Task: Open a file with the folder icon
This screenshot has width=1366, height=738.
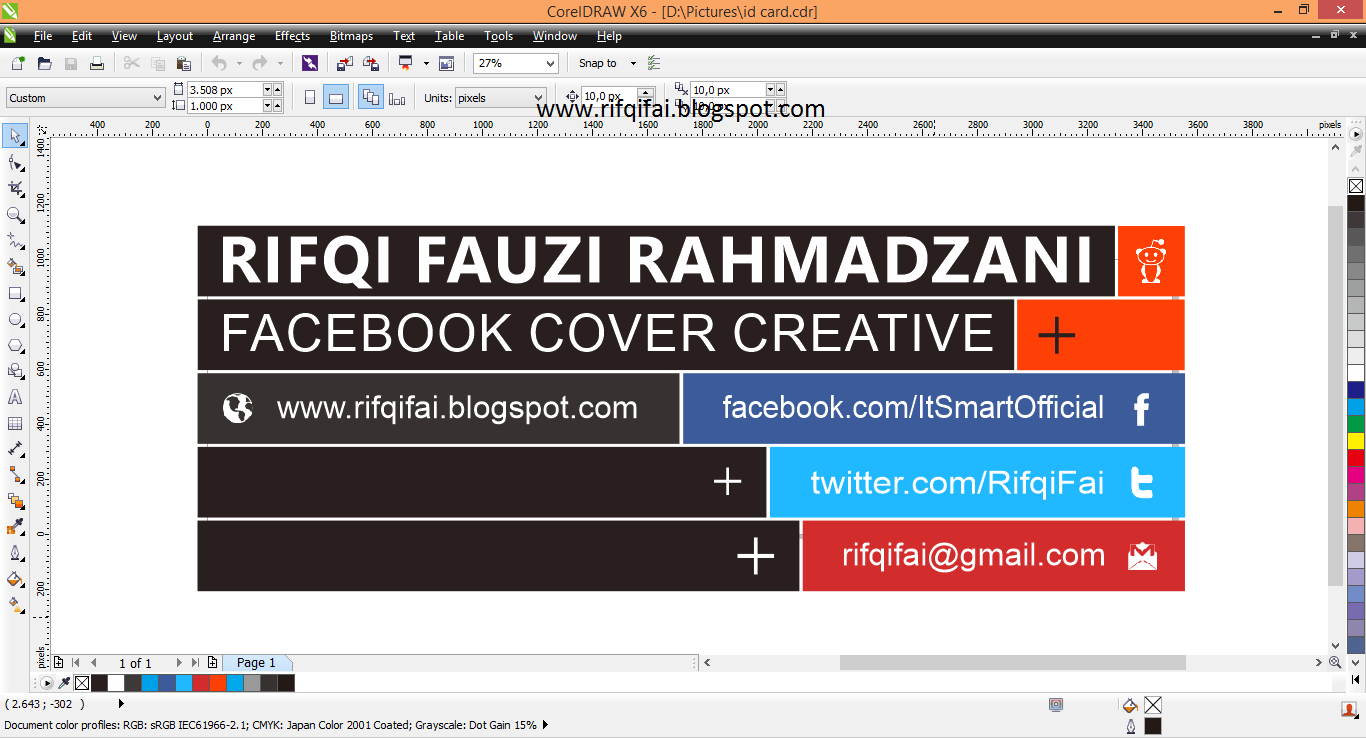Action: [x=44, y=63]
